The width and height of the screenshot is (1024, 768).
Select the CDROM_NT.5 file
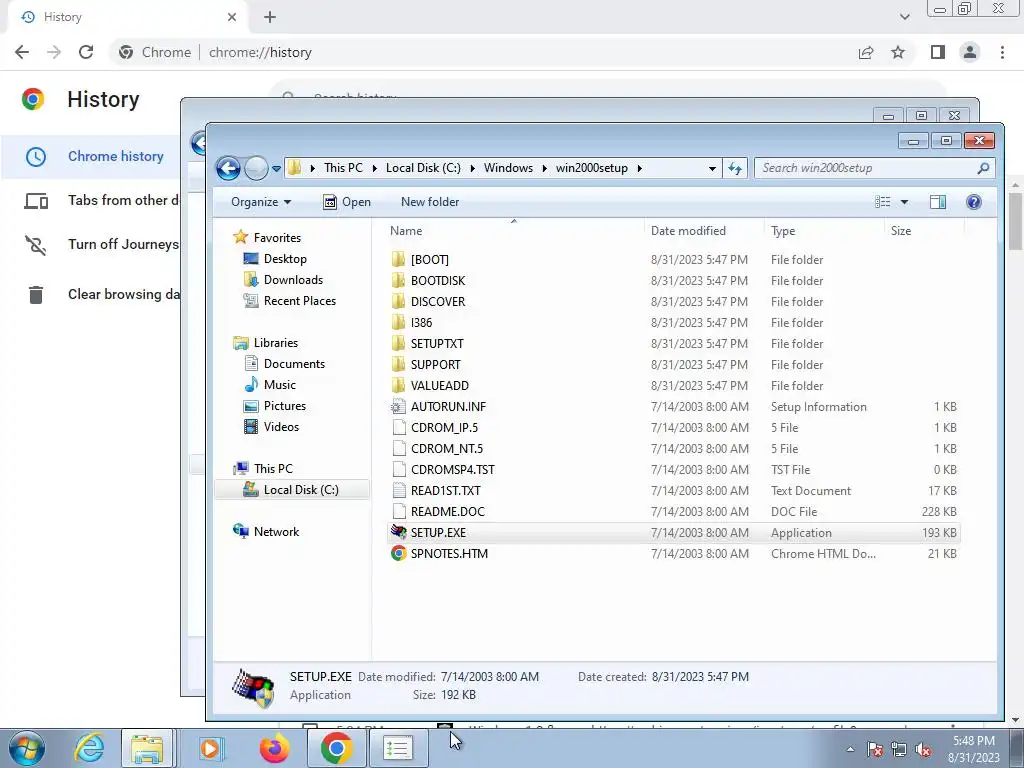pos(447,448)
